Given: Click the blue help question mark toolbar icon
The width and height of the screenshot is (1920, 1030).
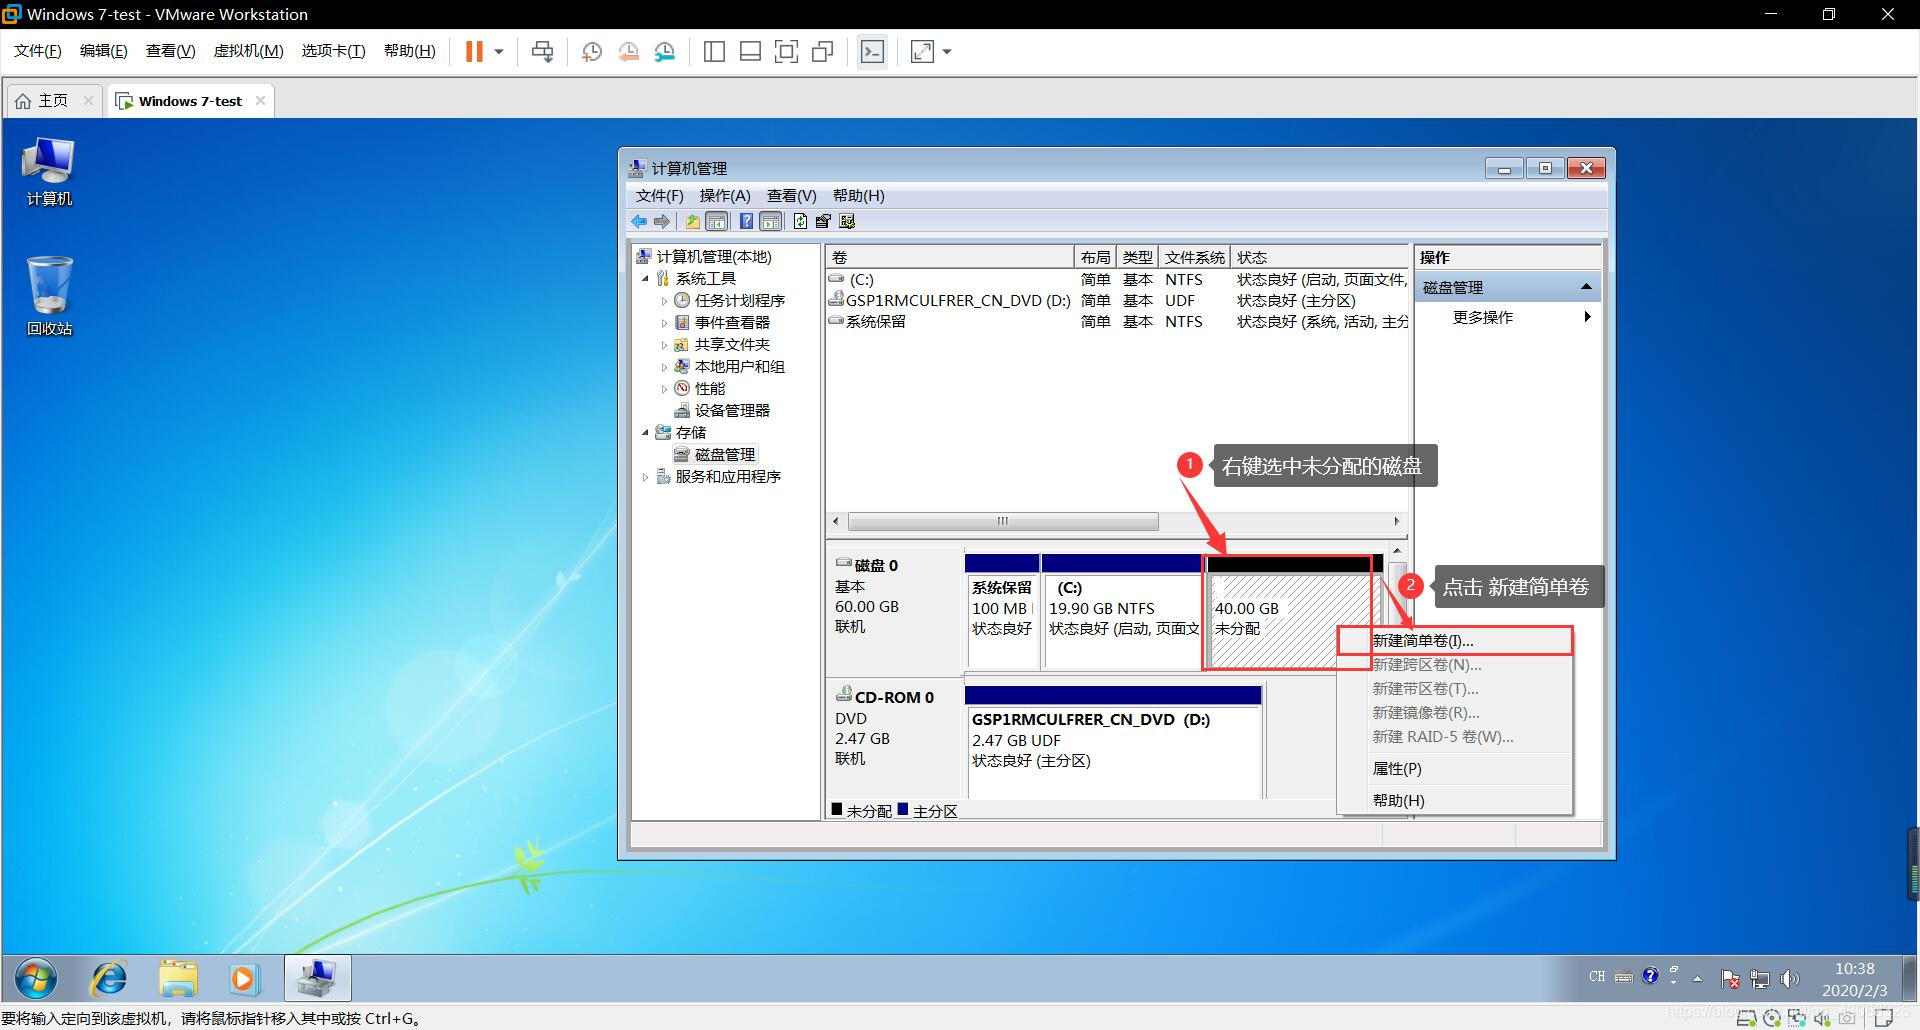Looking at the screenshot, I should pos(746,221).
